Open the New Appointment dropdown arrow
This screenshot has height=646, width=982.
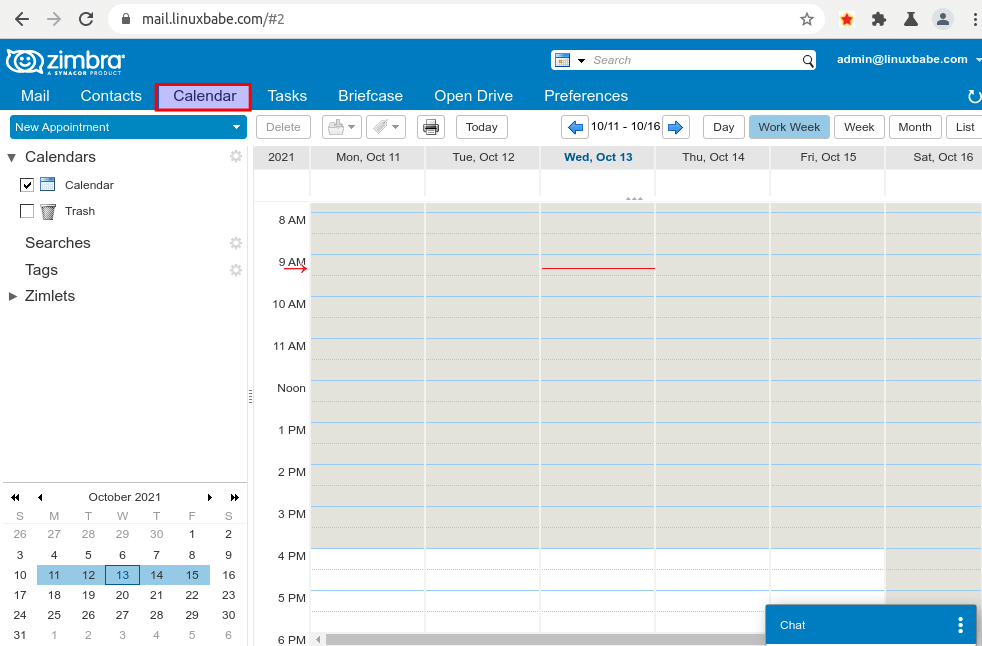click(x=236, y=127)
